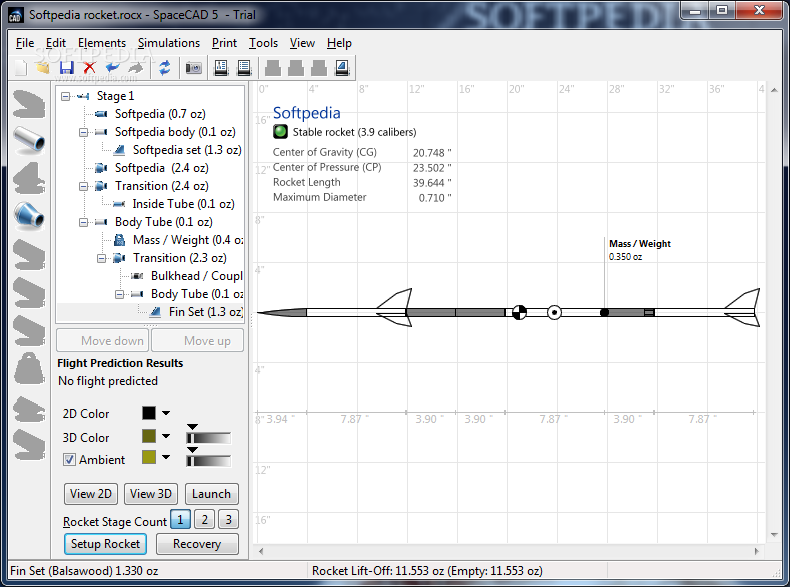Click the Ambient brightness slider
This screenshot has height=587, width=790.
click(x=209, y=461)
